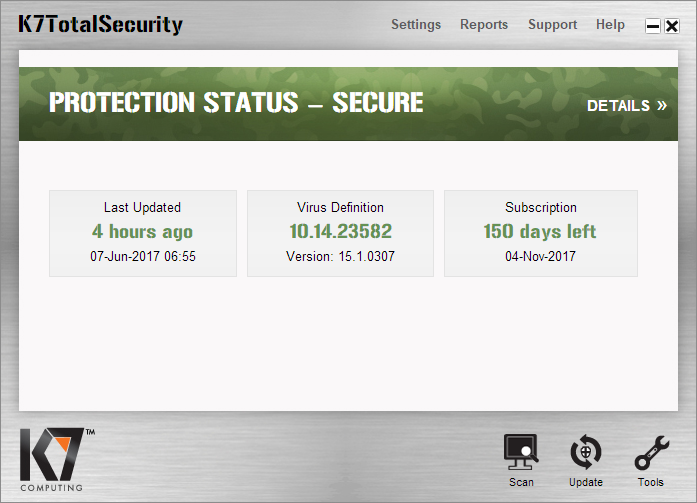
Task: Click the Update icon
Action: point(586,455)
